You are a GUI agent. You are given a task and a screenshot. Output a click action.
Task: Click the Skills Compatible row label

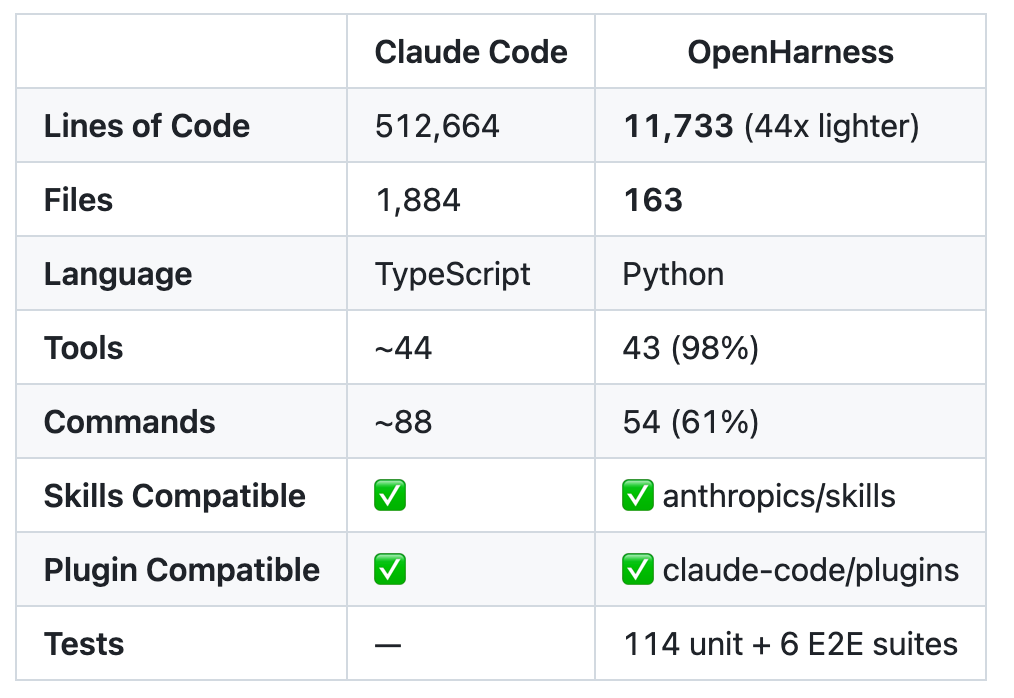point(175,497)
